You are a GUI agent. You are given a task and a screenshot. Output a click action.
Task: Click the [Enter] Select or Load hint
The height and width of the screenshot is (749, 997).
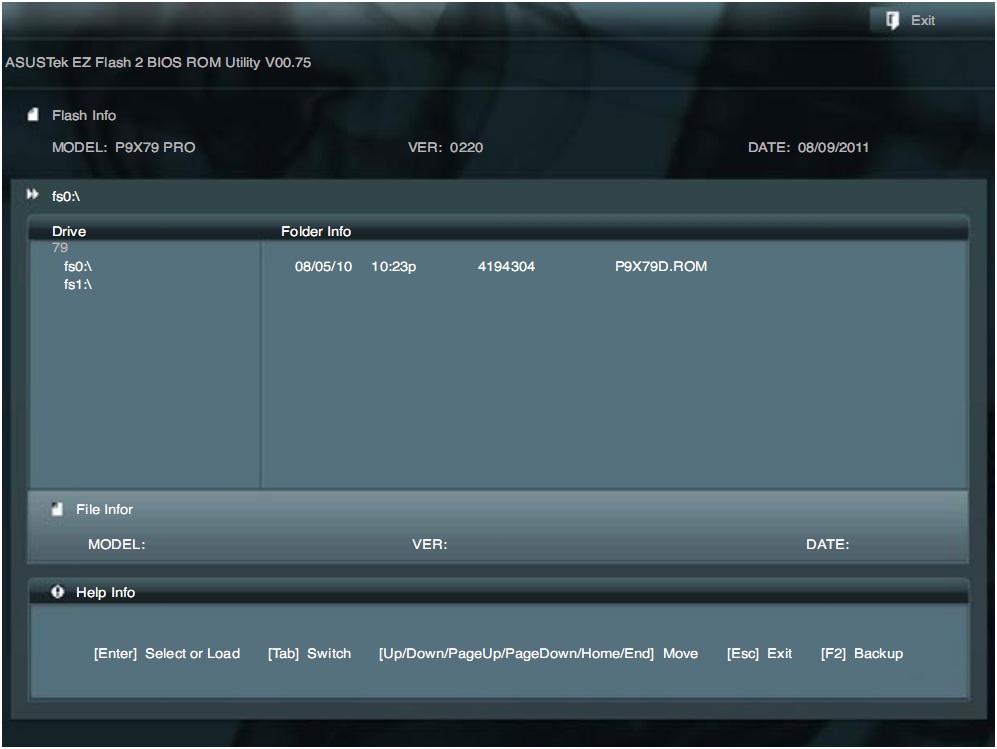click(167, 654)
